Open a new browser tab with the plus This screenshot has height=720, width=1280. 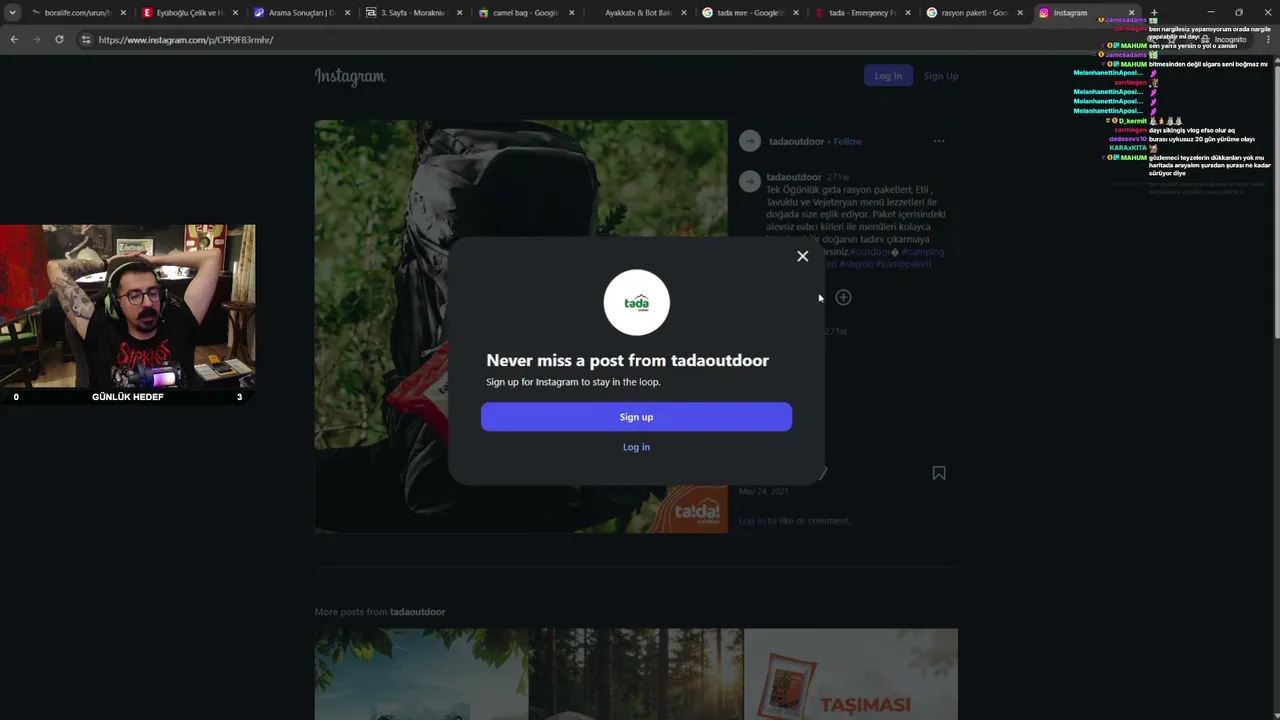coord(1154,13)
